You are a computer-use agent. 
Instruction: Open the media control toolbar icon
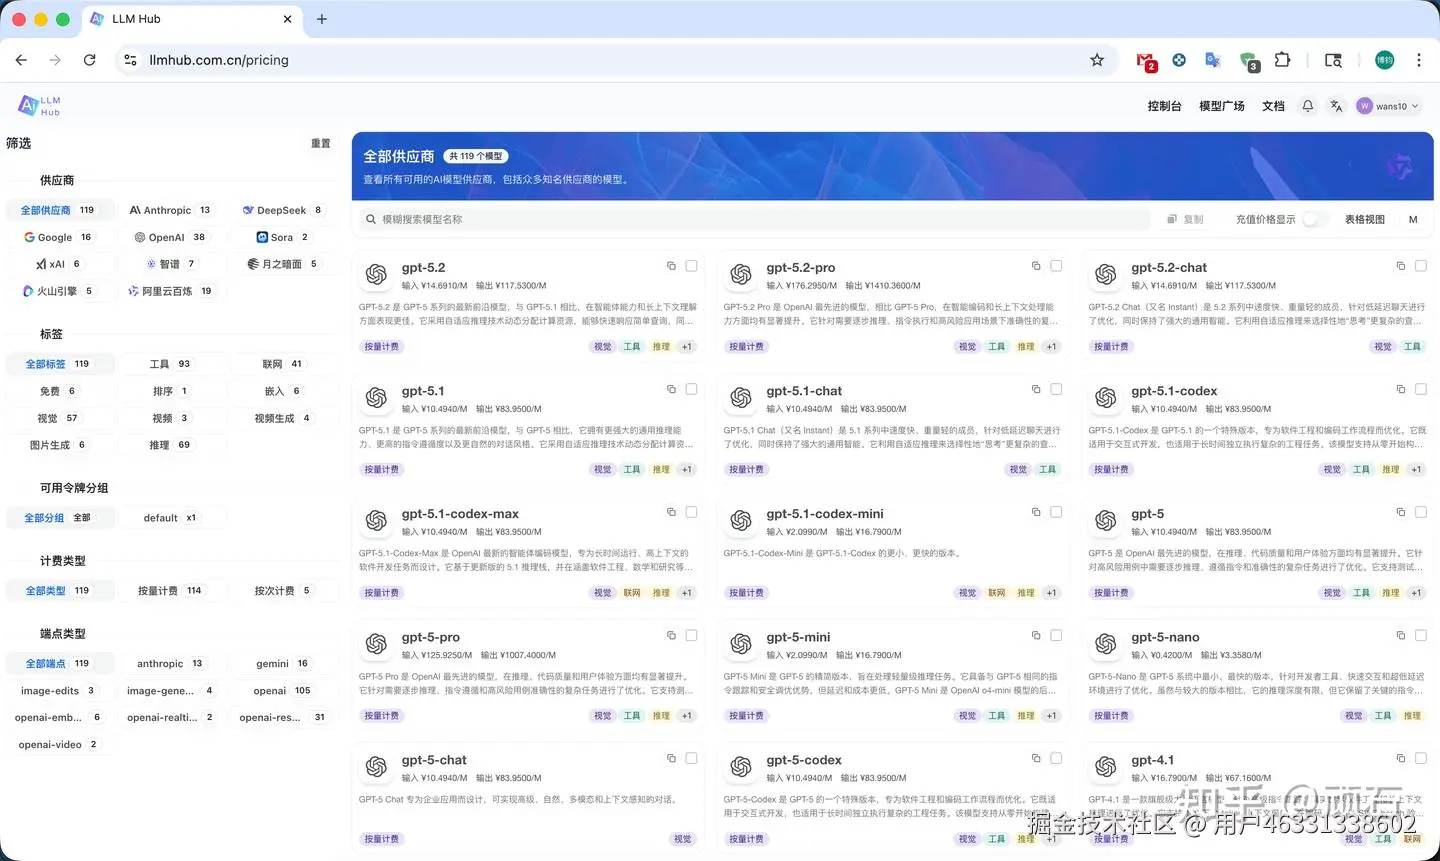point(1333,60)
